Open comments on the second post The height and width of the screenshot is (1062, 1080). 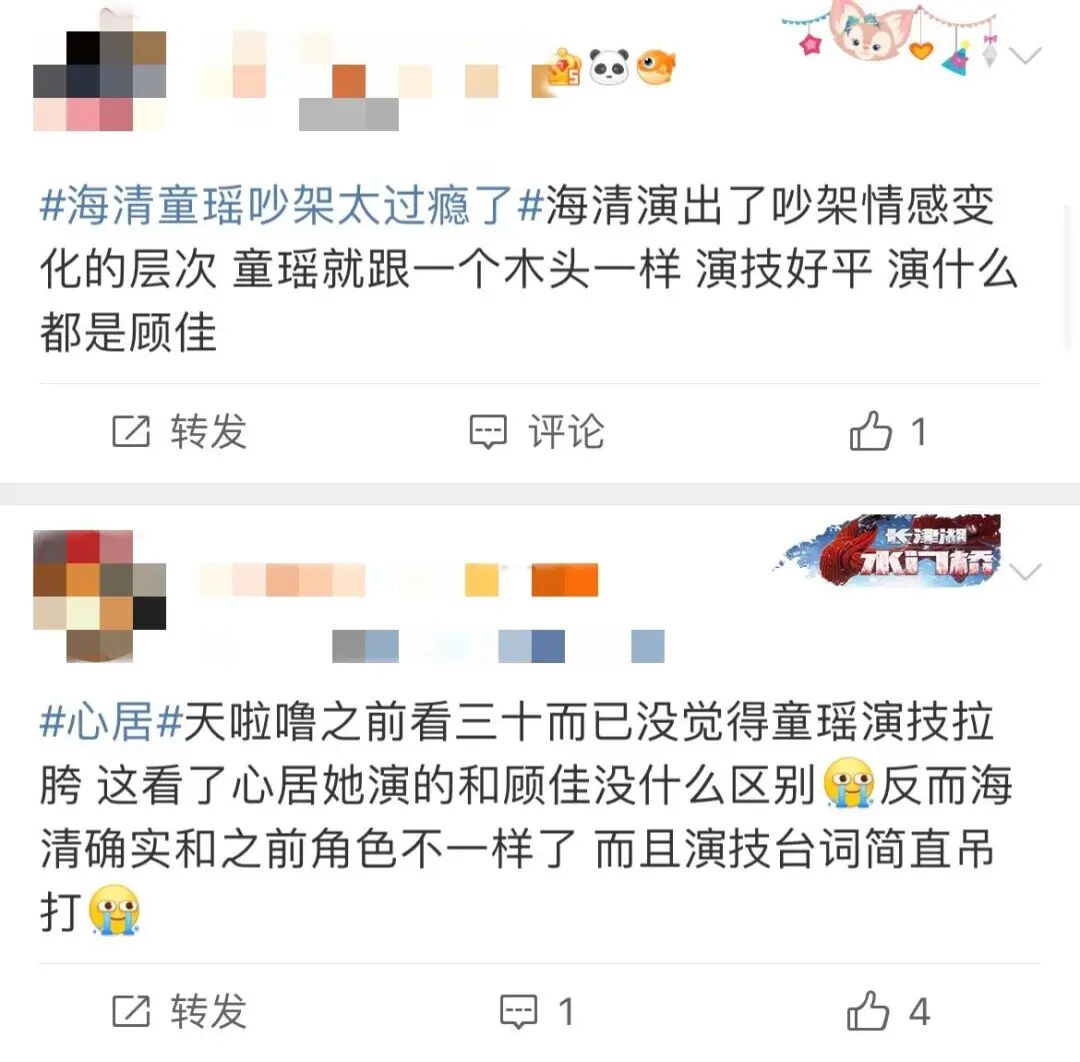(x=518, y=1012)
